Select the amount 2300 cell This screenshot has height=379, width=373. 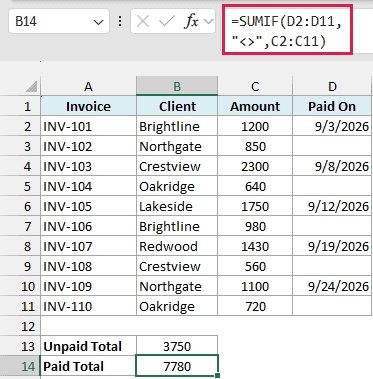pyautogui.click(x=255, y=166)
